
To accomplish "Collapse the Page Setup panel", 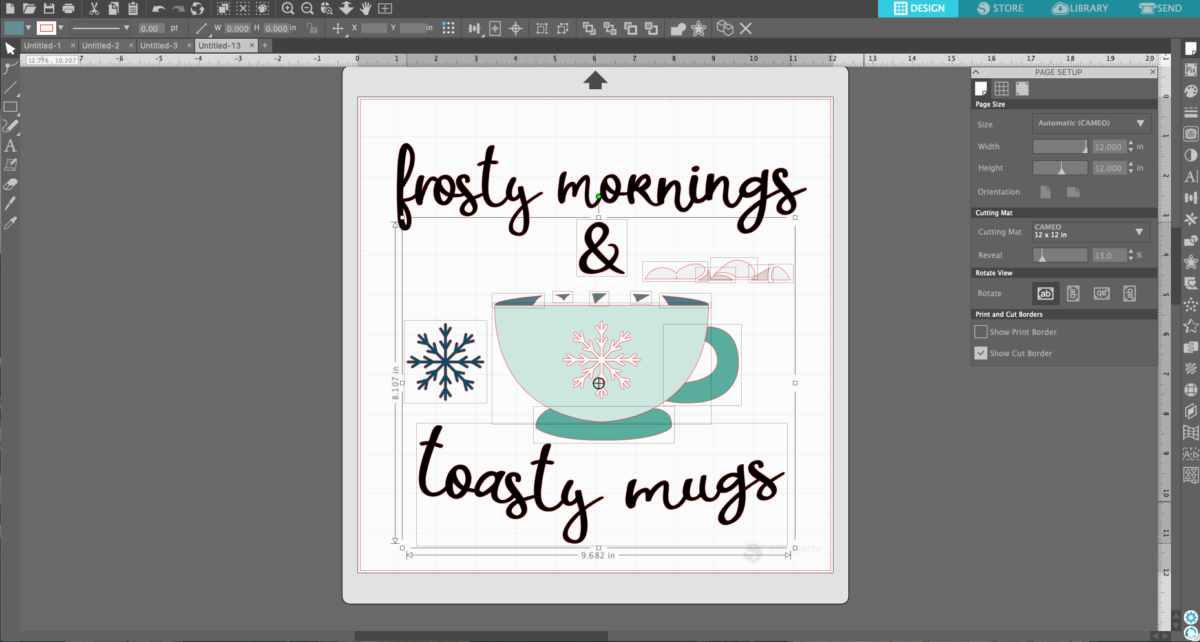I will point(976,72).
